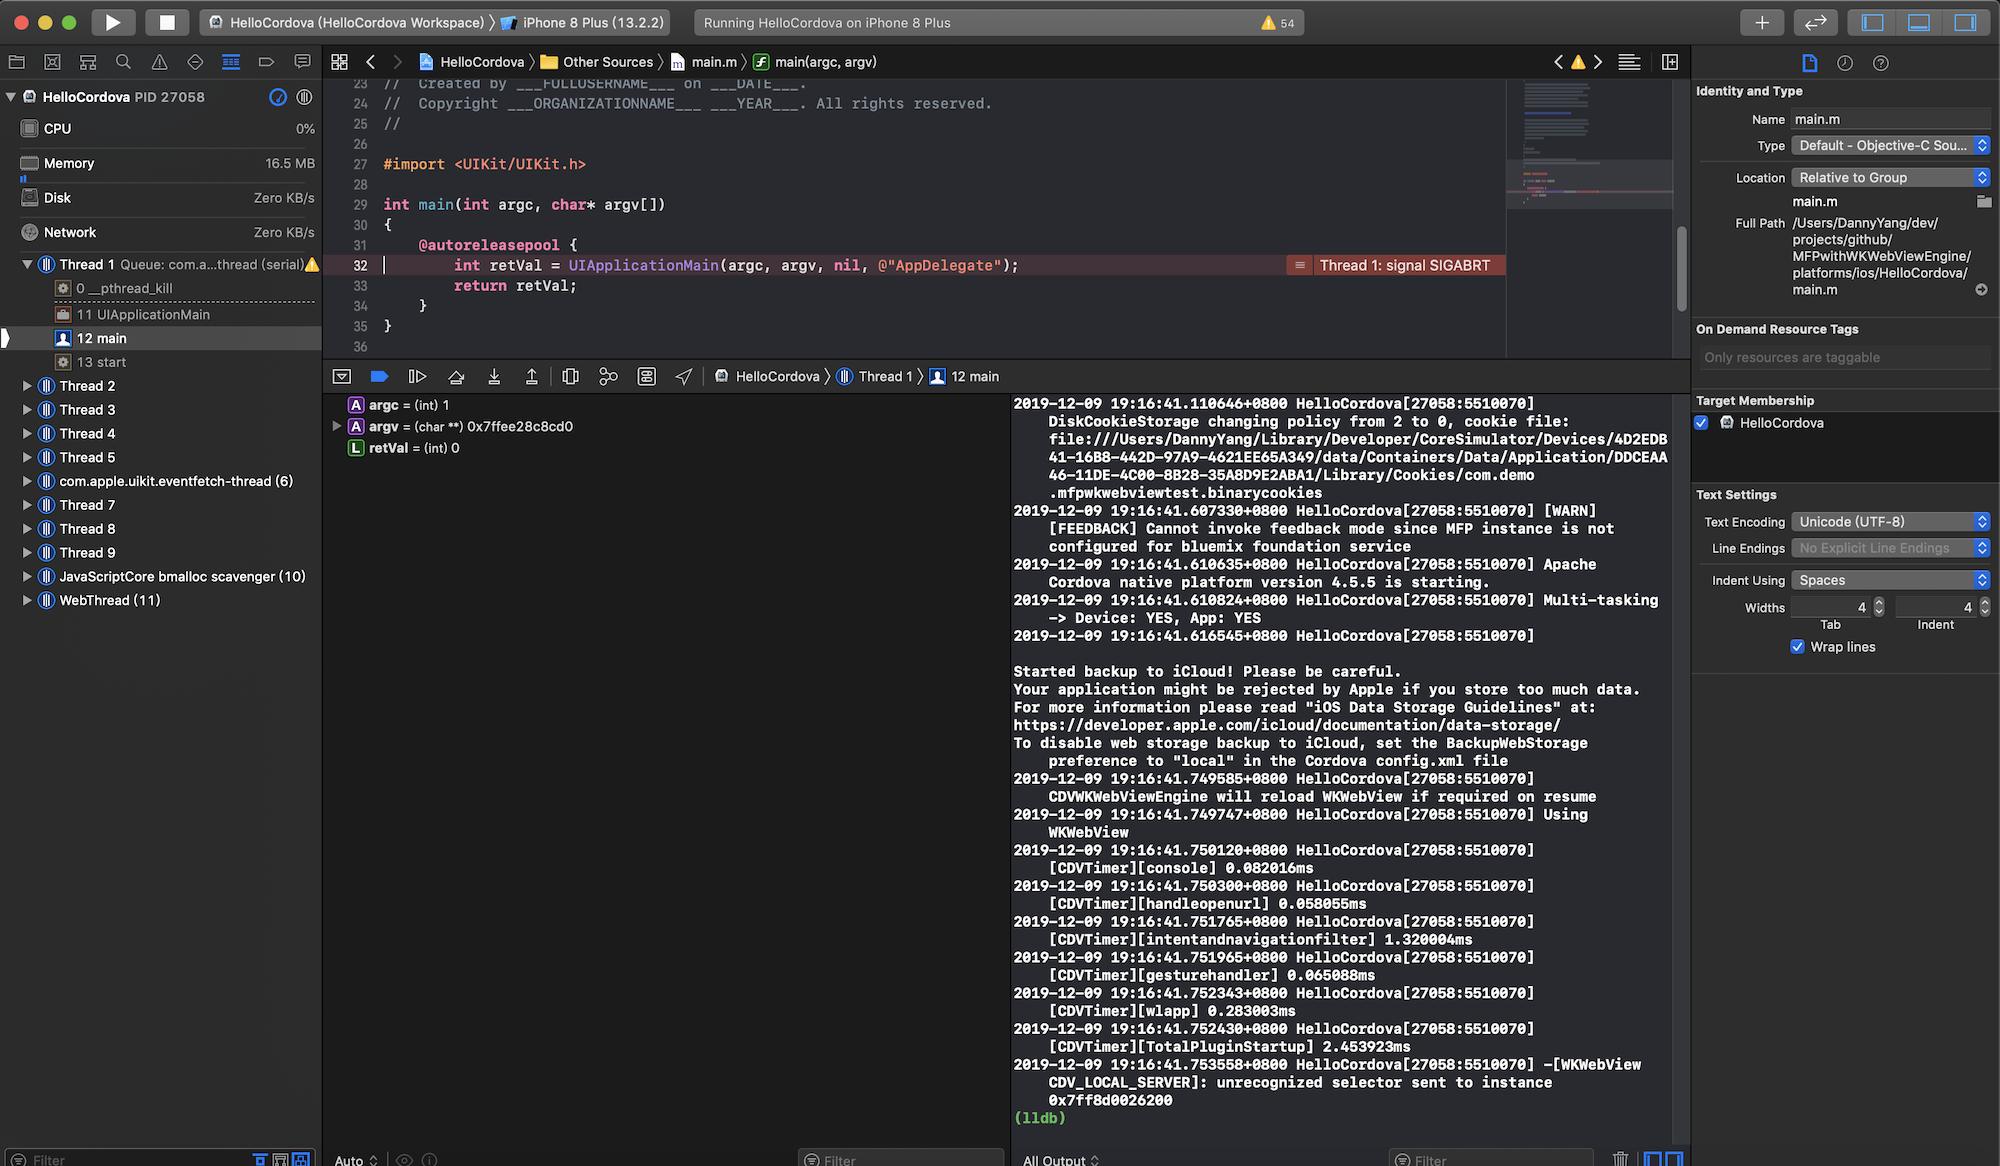Click the Name field containing main.m

(1888, 119)
